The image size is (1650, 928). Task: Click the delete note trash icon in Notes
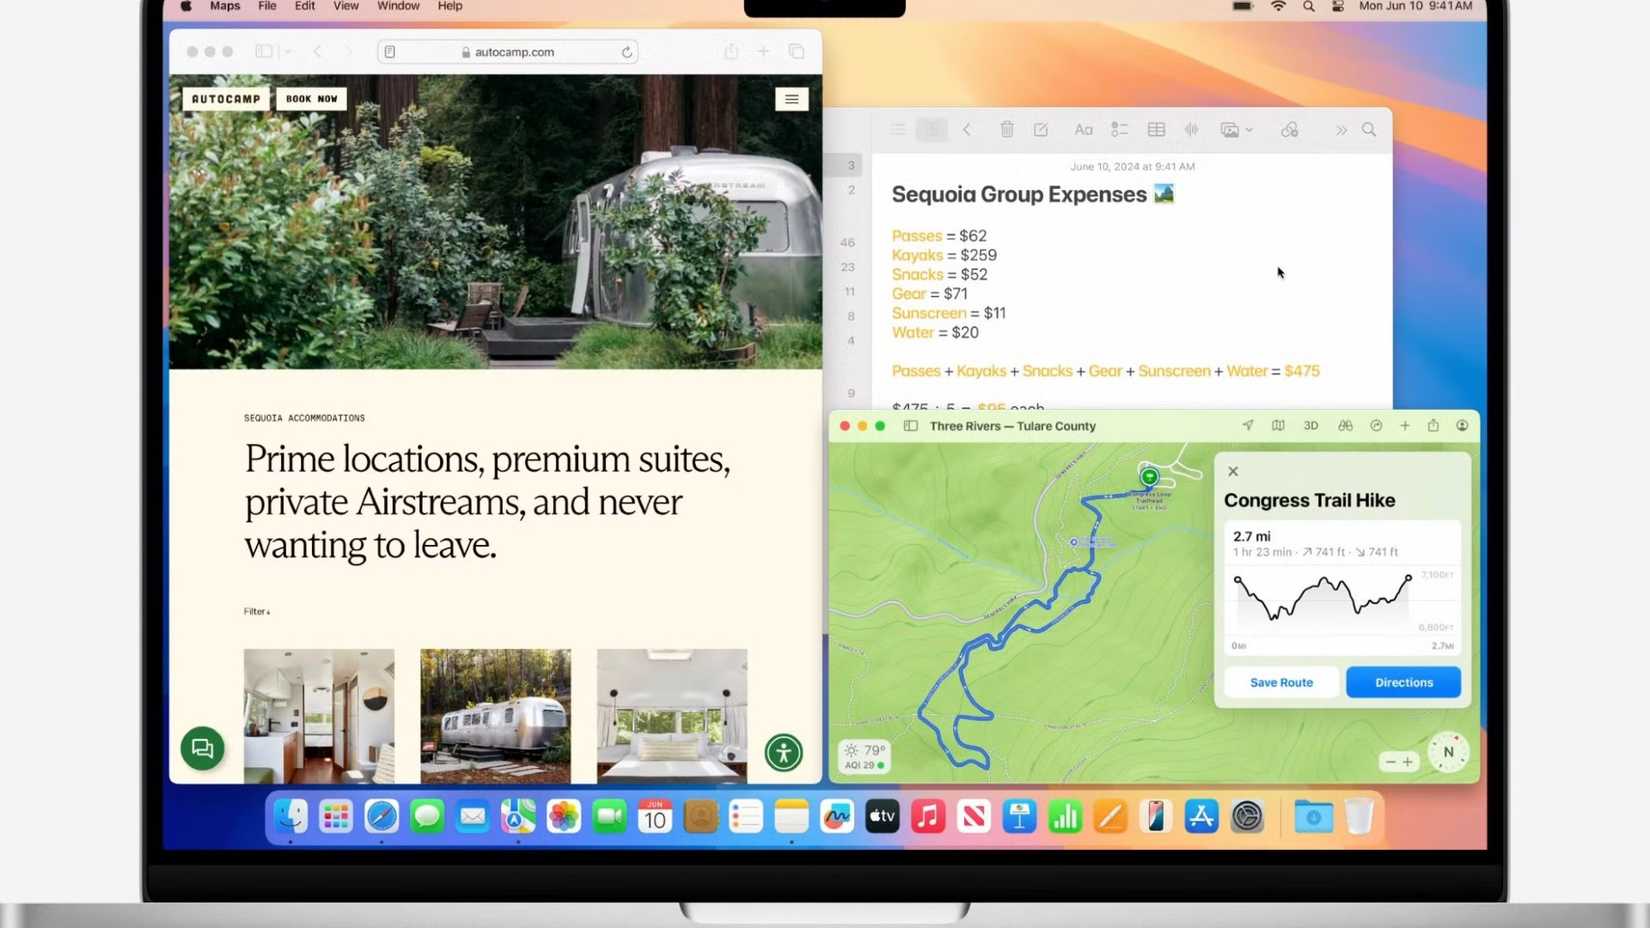(1007, 130)
